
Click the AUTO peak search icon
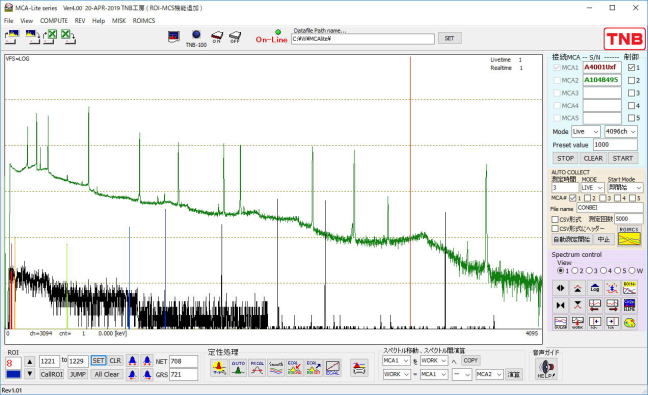pos(238,367)
